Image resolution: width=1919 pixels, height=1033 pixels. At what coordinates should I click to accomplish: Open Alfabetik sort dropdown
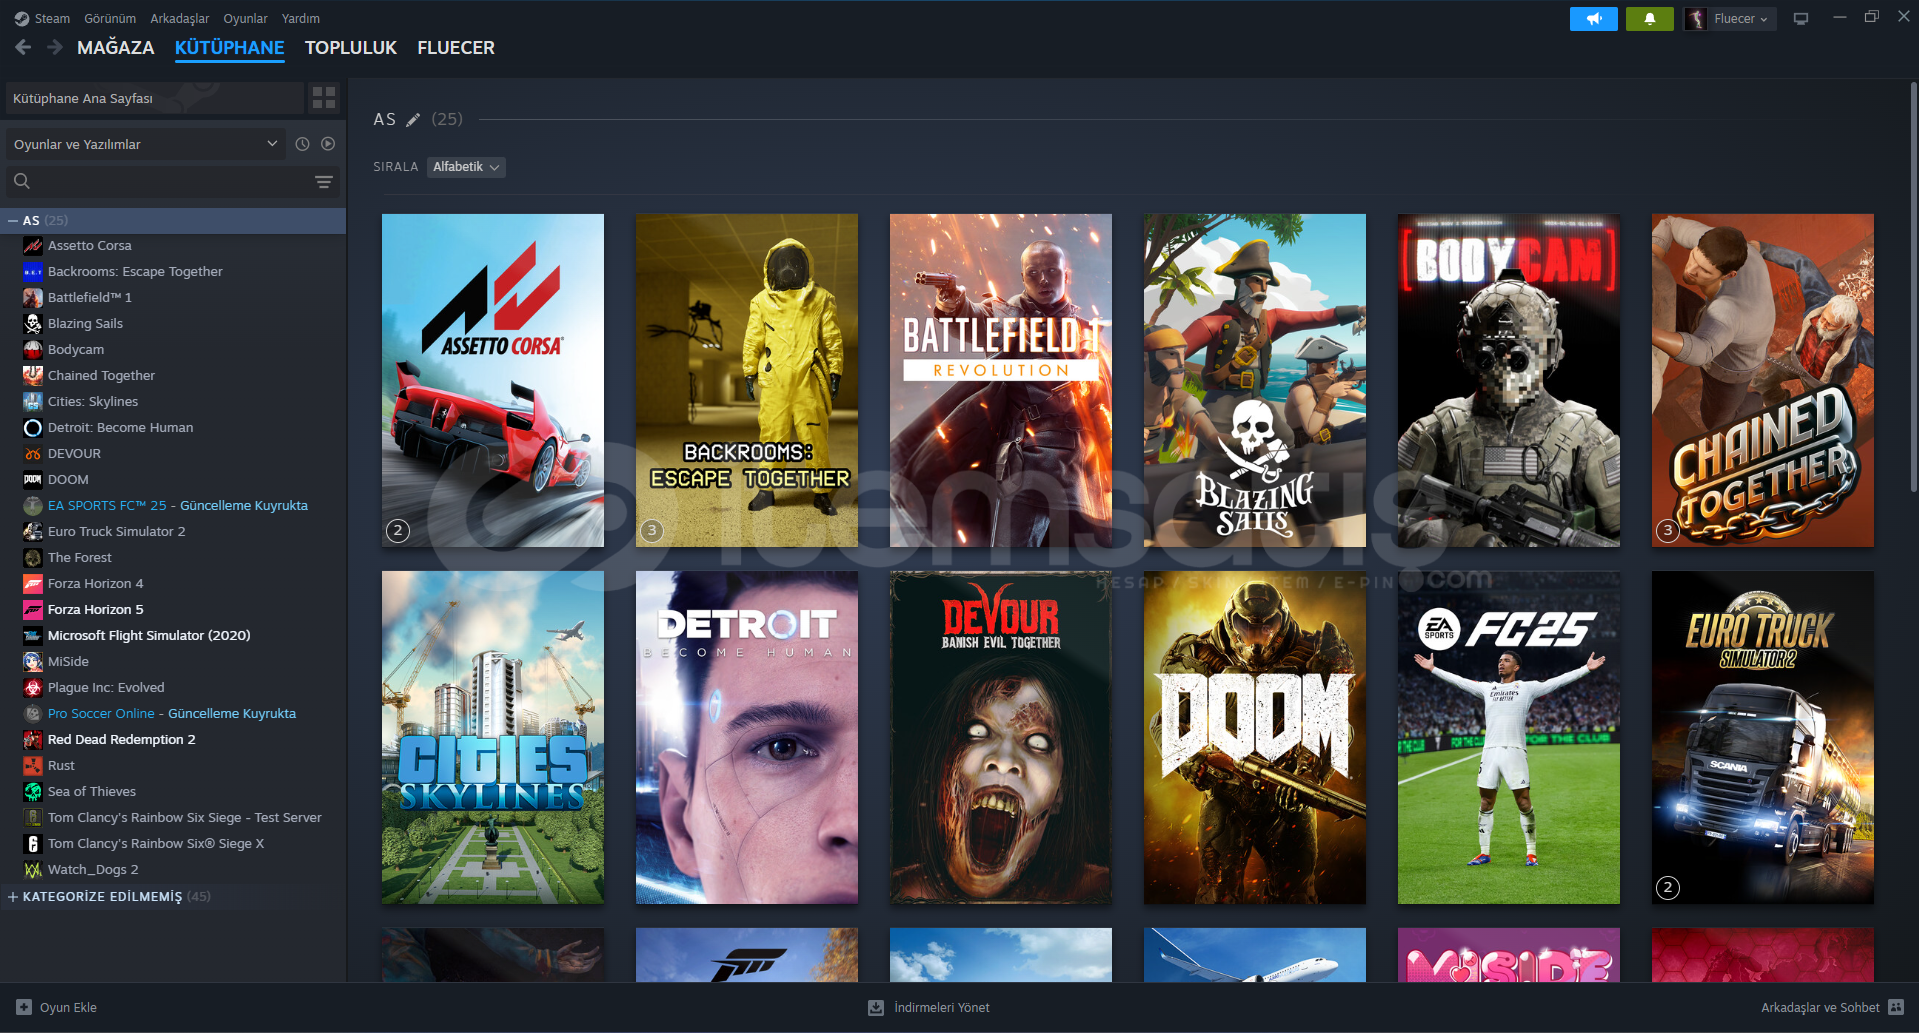(x=466, y=167)
